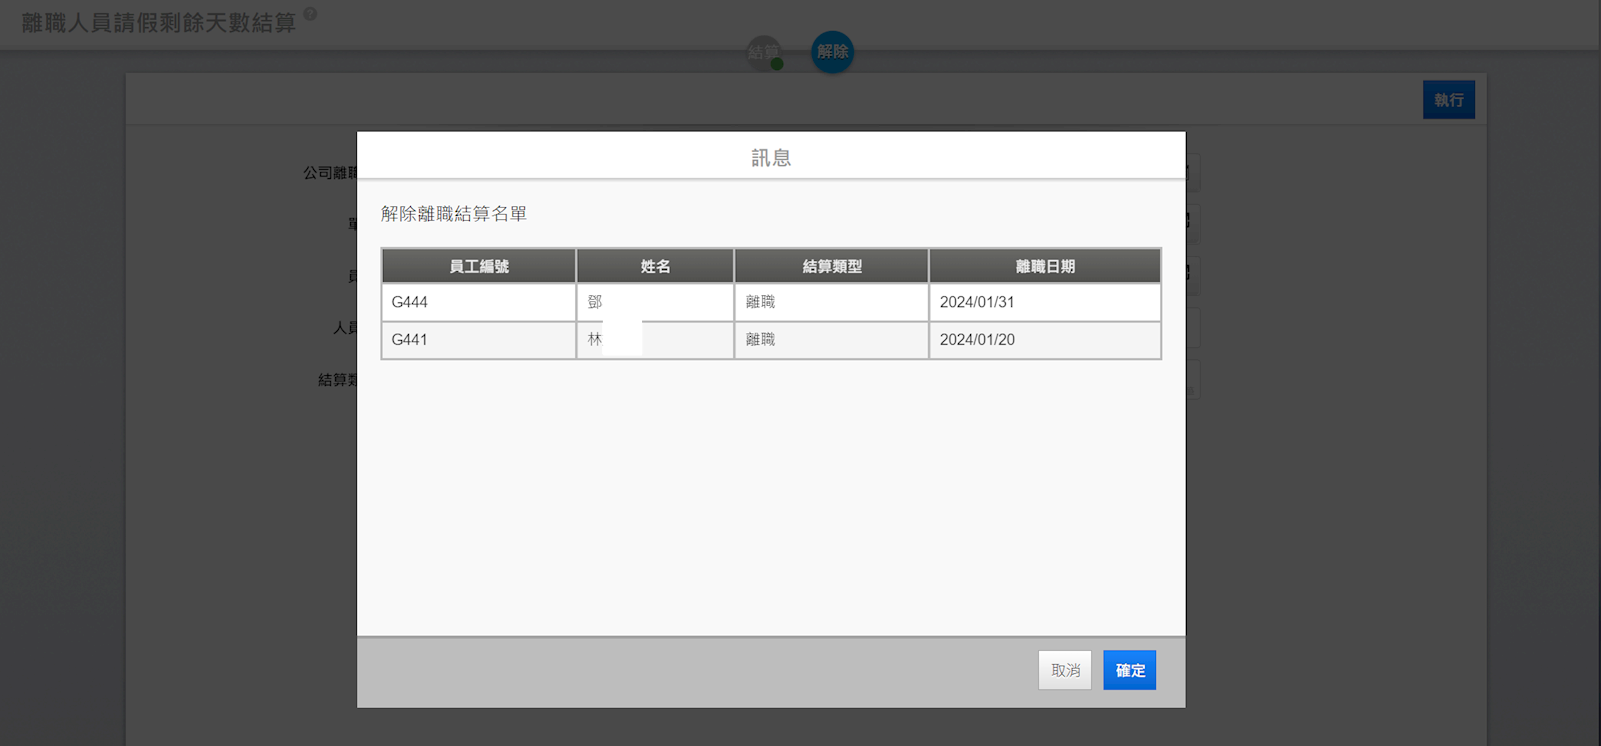Viewport: 1601px width, 746px height.
Task: Cancel the dialog with 取消
Action: click(1065, 670)
